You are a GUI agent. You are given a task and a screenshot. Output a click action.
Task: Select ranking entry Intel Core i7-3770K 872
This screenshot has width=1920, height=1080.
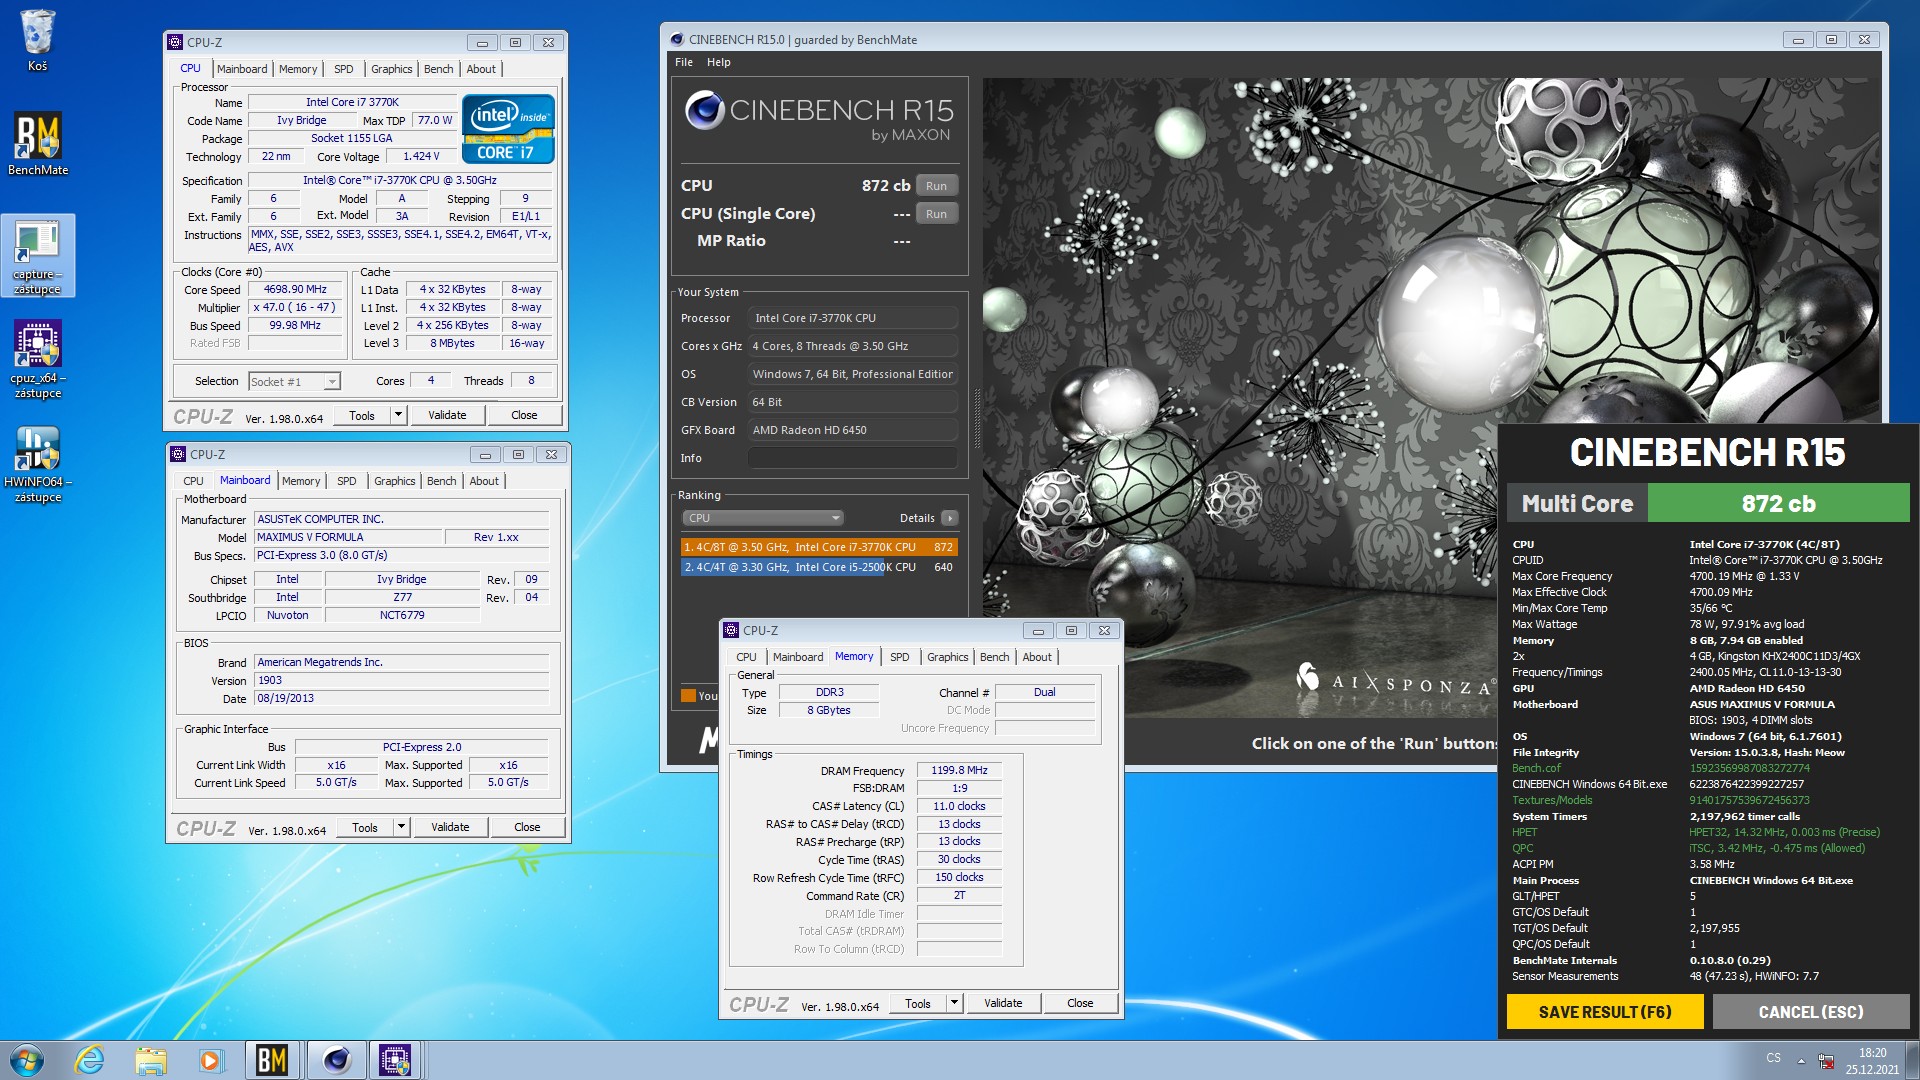[x=819, y=547]
